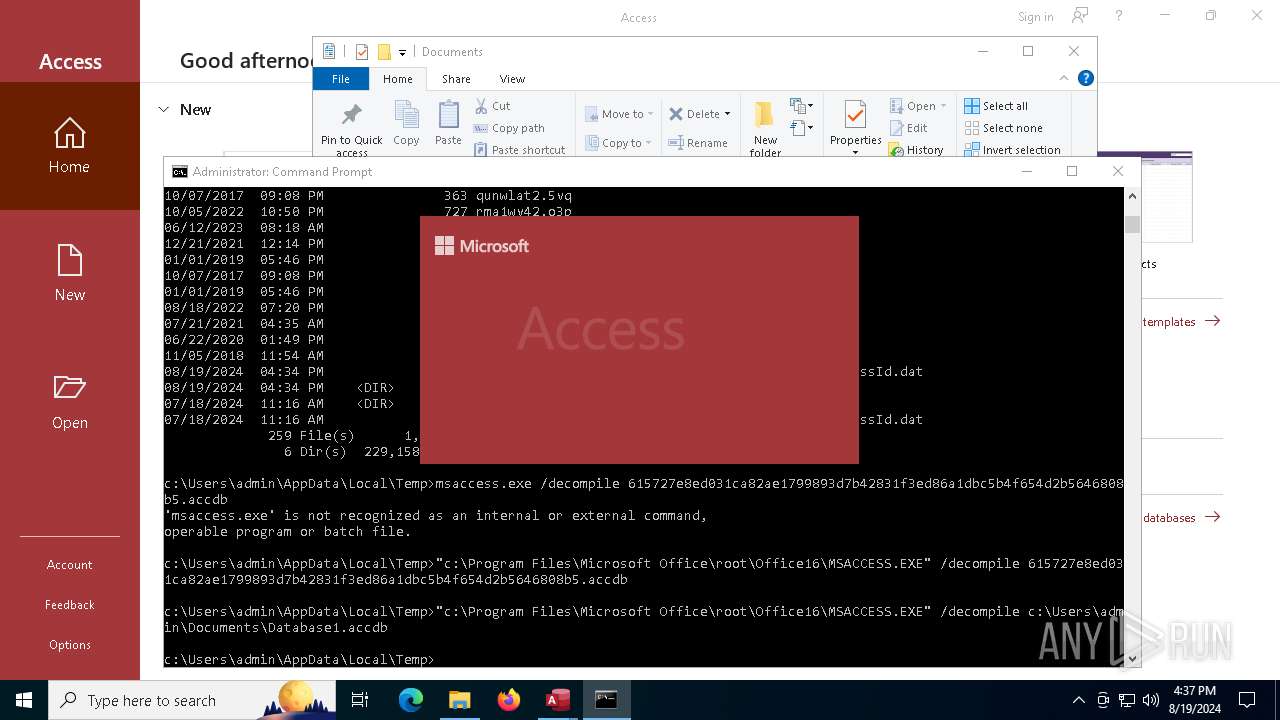Screen dimensions: 1280x720
Task: Open File tab in Documents window
Action: 341,79
